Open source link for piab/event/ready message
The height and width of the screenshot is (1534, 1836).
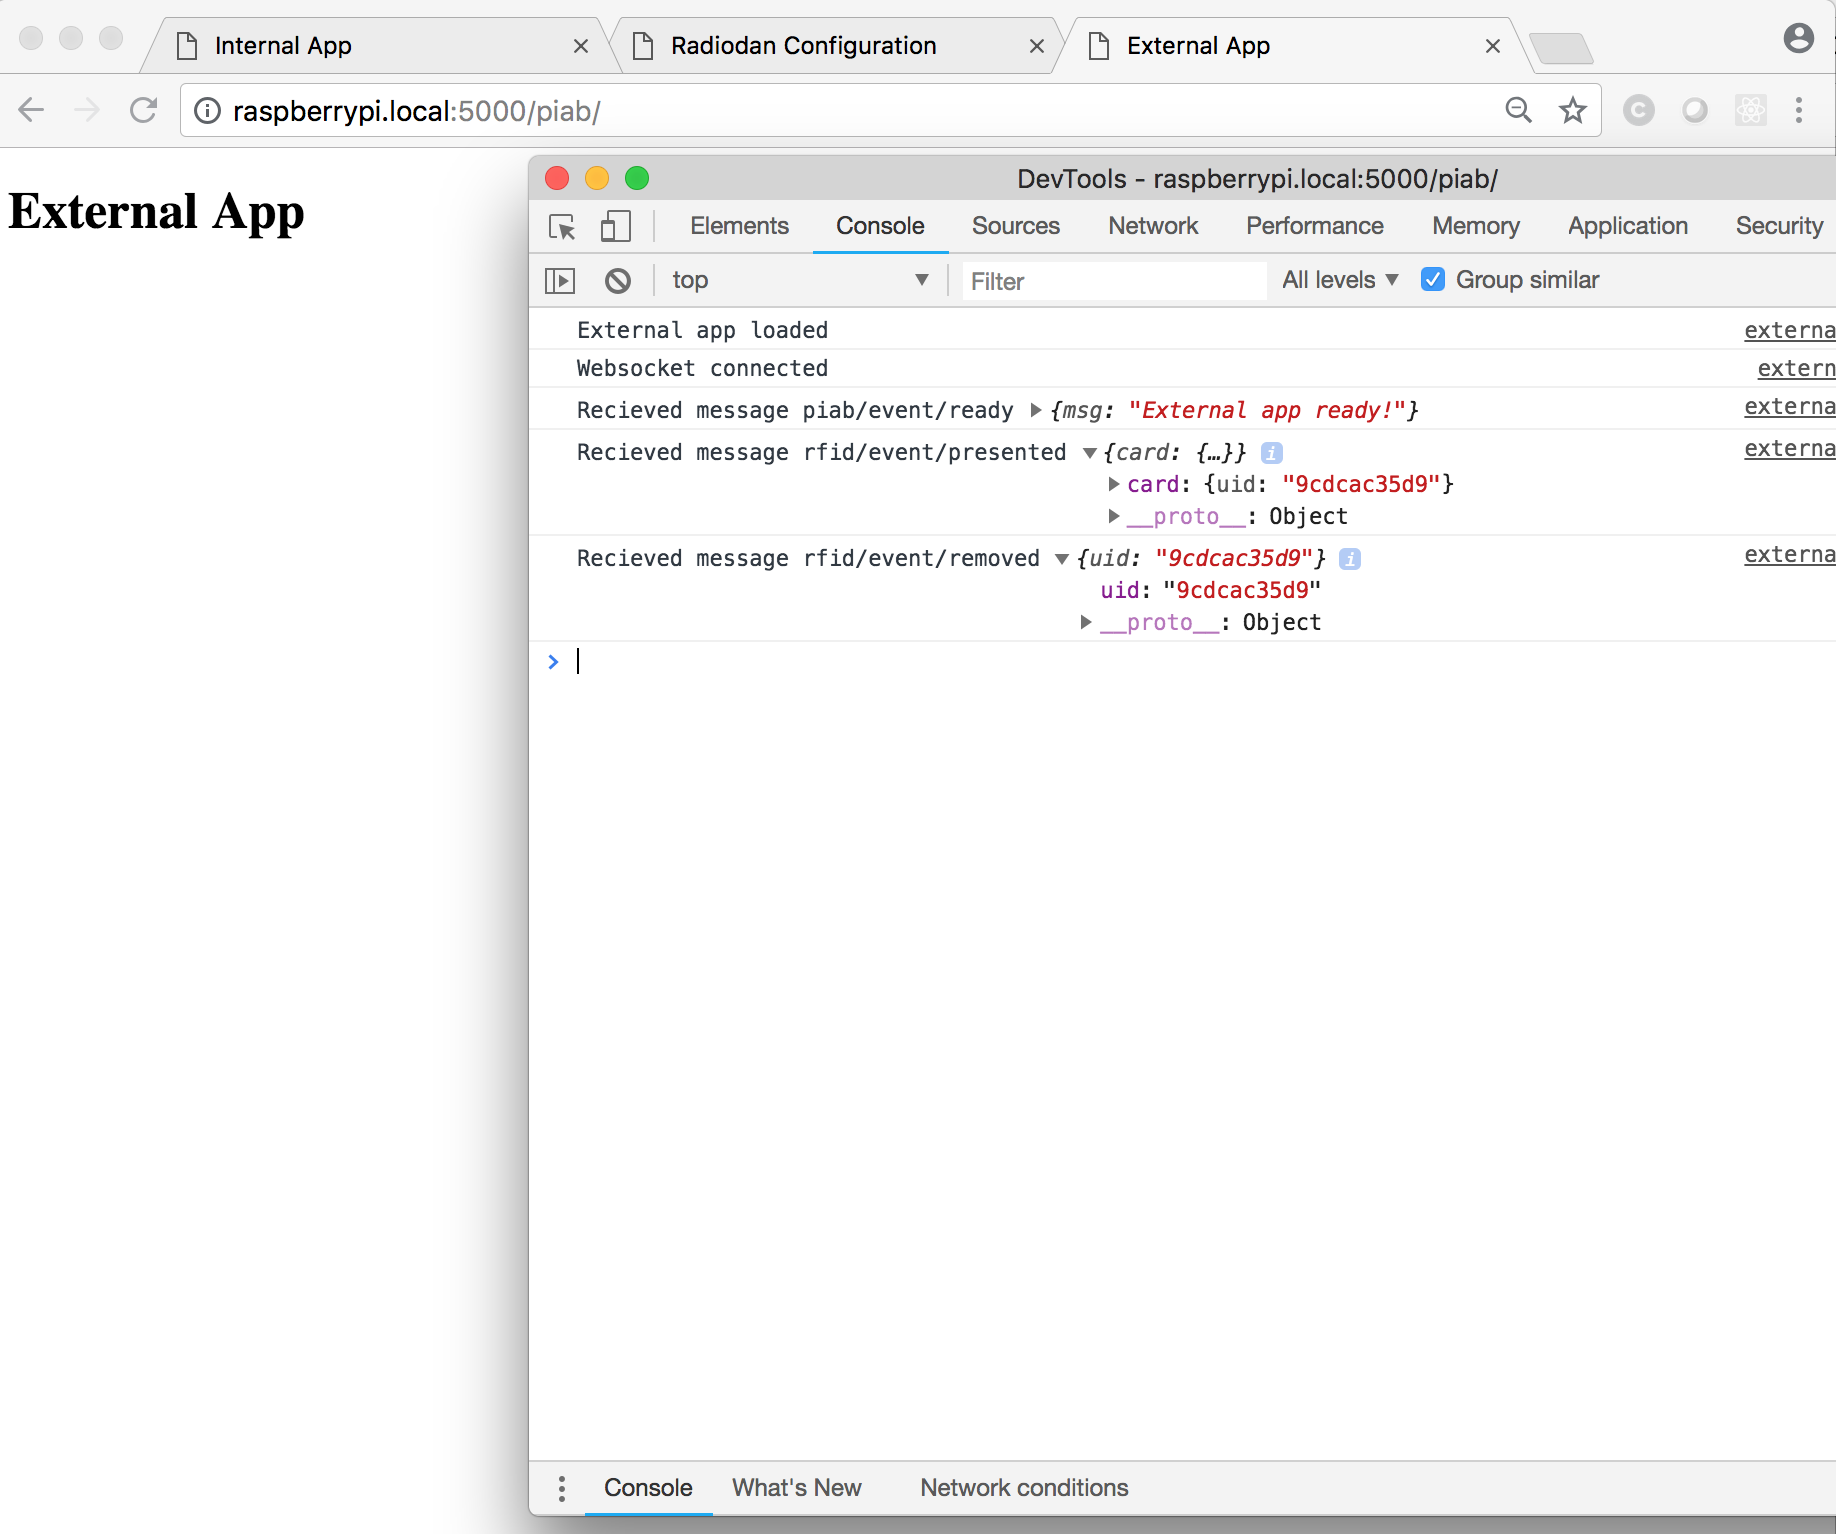pyautogui.click(x=1790, y=407)
